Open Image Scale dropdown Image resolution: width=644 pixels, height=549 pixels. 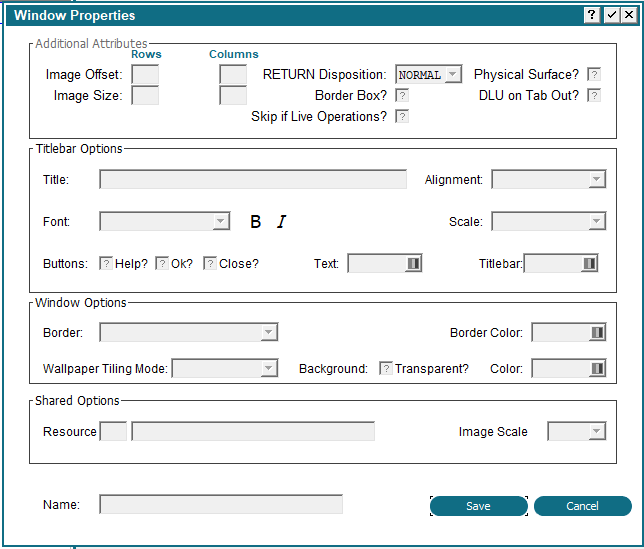577,431
